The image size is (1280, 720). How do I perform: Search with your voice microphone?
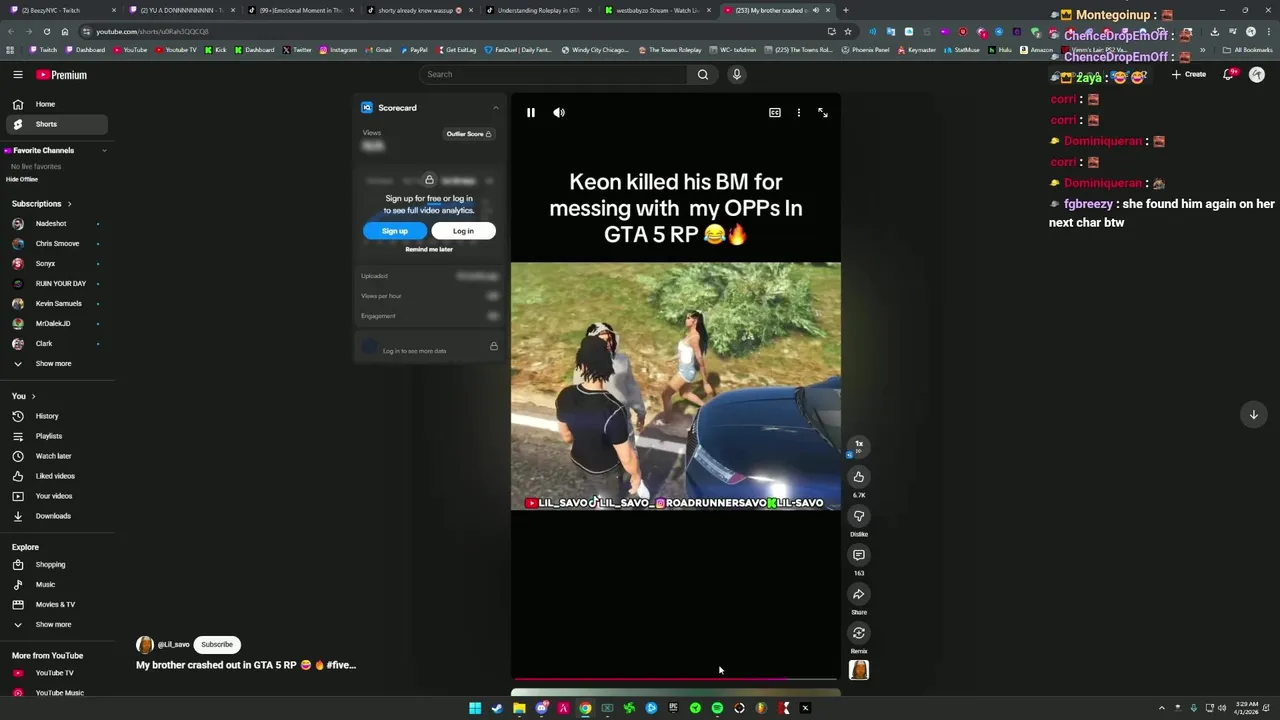(x=737, y=74)
